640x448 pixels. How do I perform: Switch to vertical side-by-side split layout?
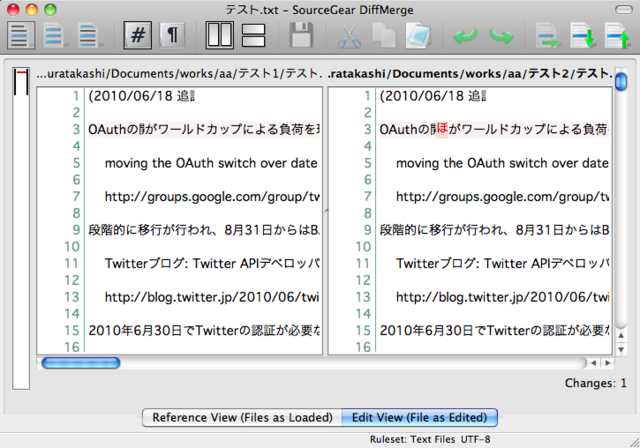click(x=220, y=35)
